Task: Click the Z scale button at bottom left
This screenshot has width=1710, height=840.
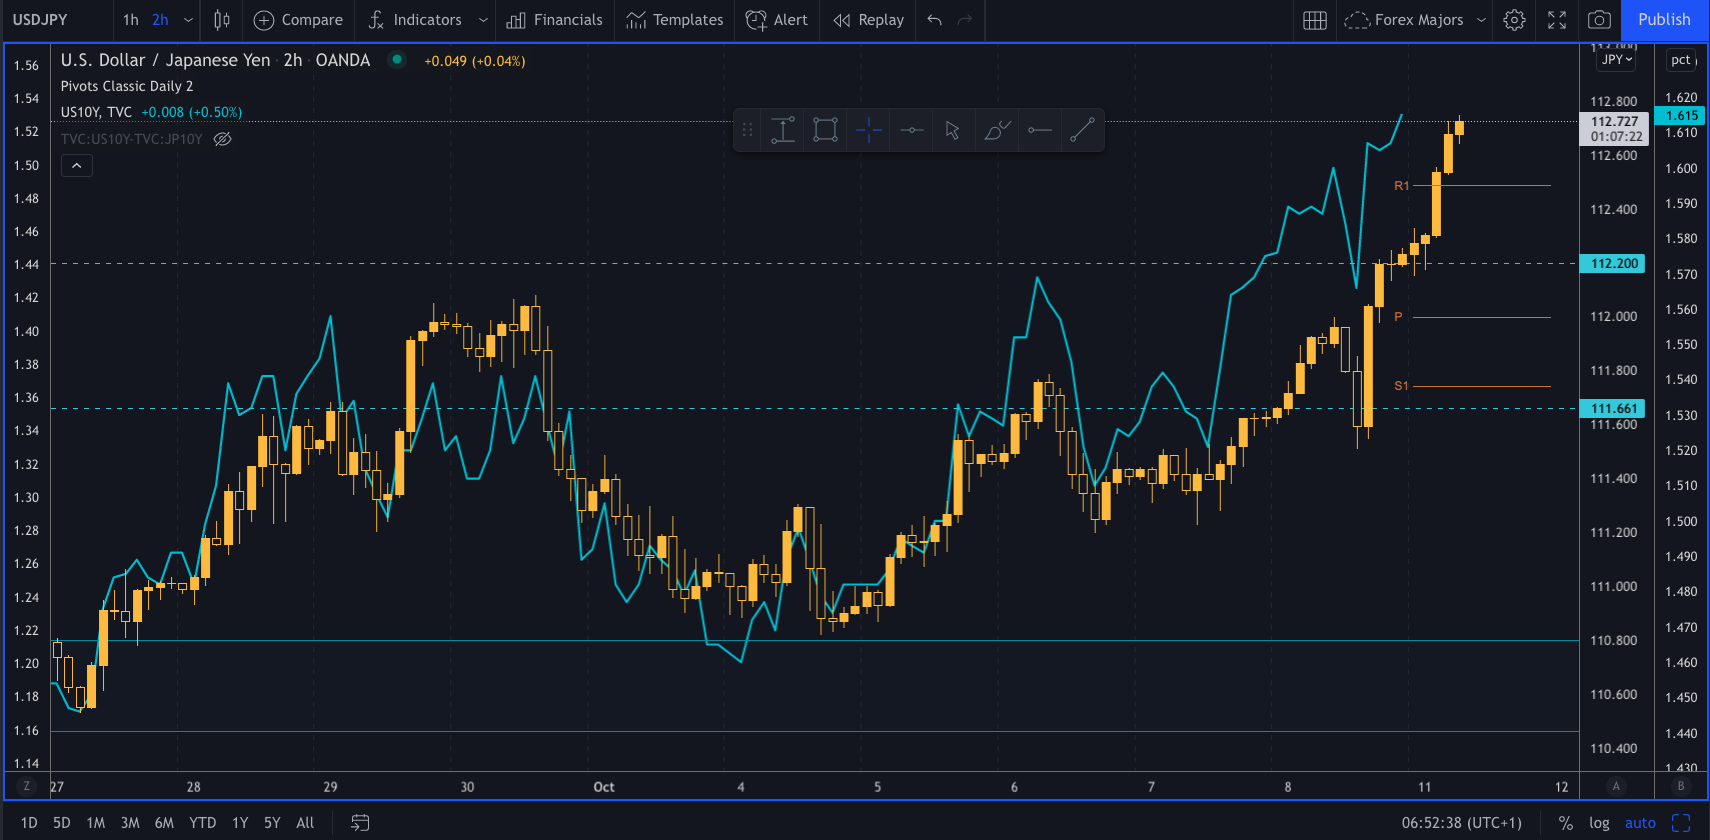Action: [27, 786]
